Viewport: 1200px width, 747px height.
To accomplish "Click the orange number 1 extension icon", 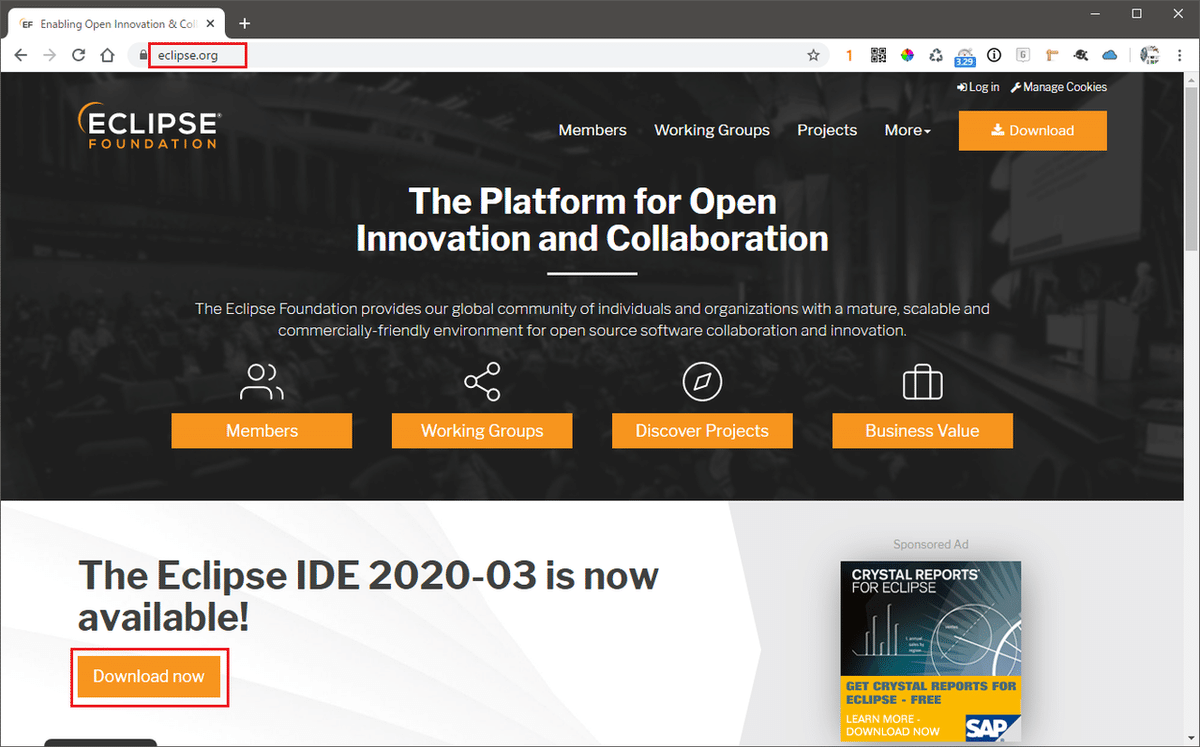I will click(x=849, y=56).
